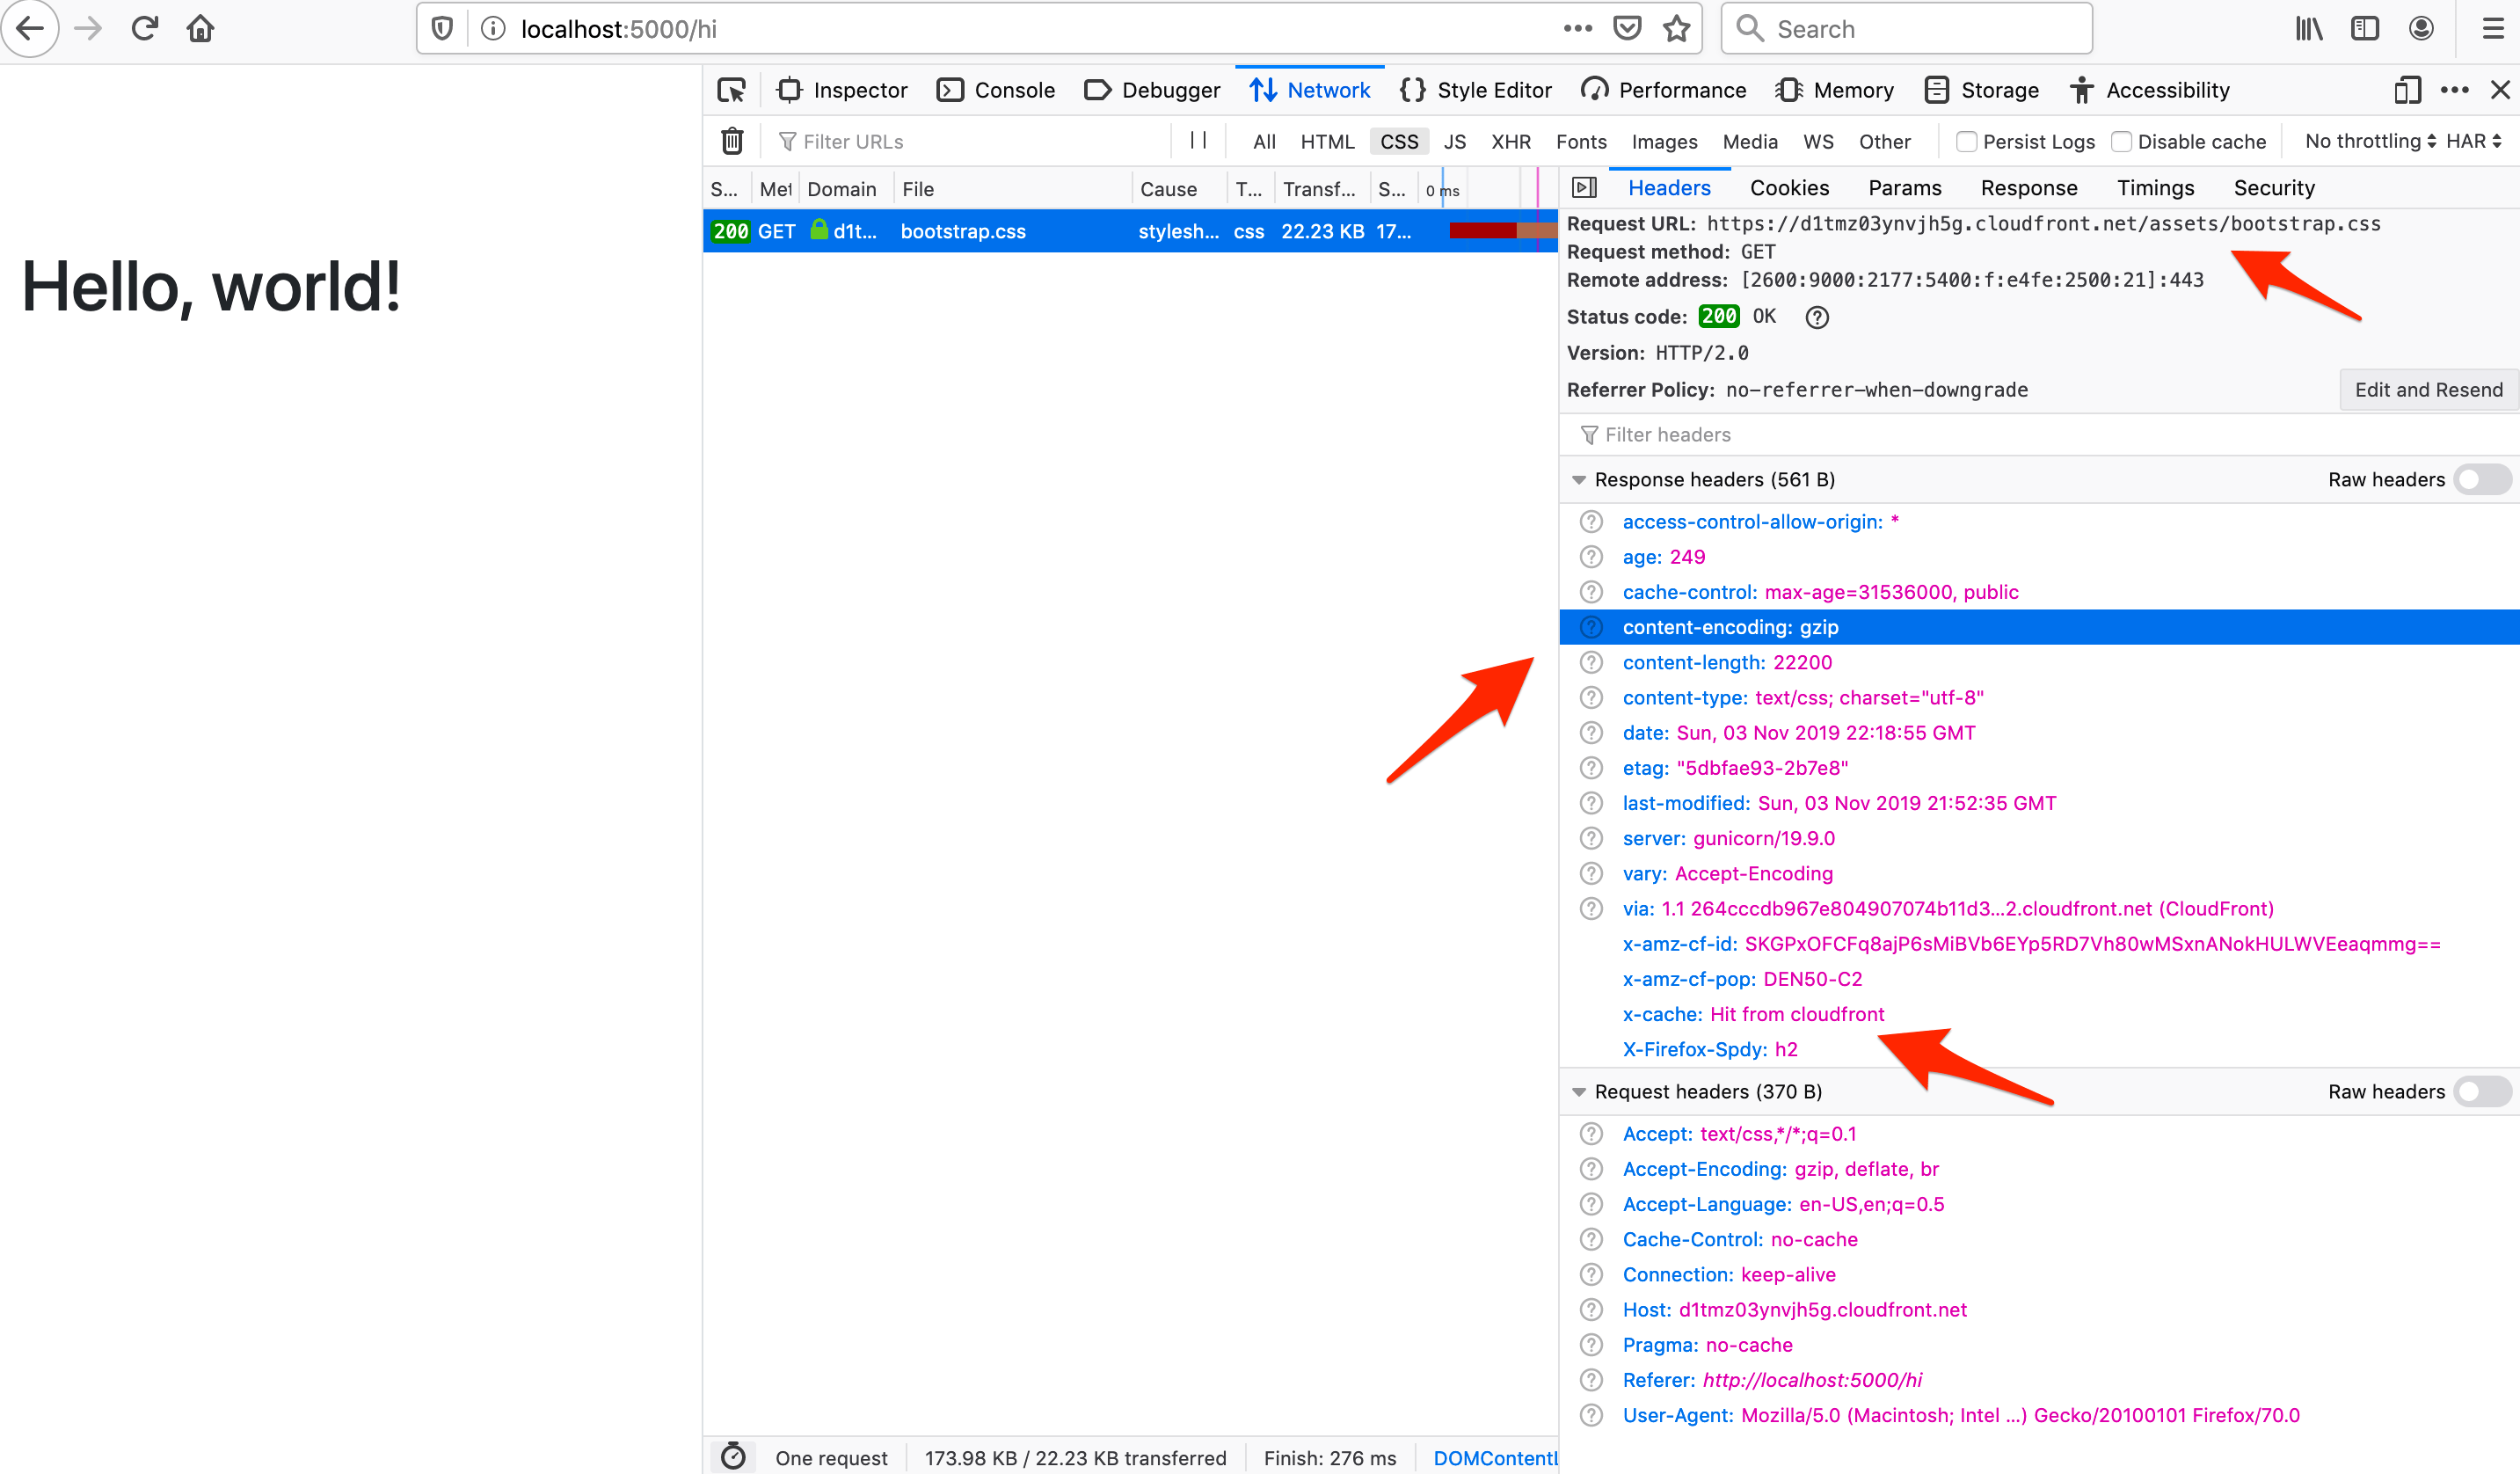Clear the network request log
The width and height of the screenshot is (2520, 1474).
732,140
